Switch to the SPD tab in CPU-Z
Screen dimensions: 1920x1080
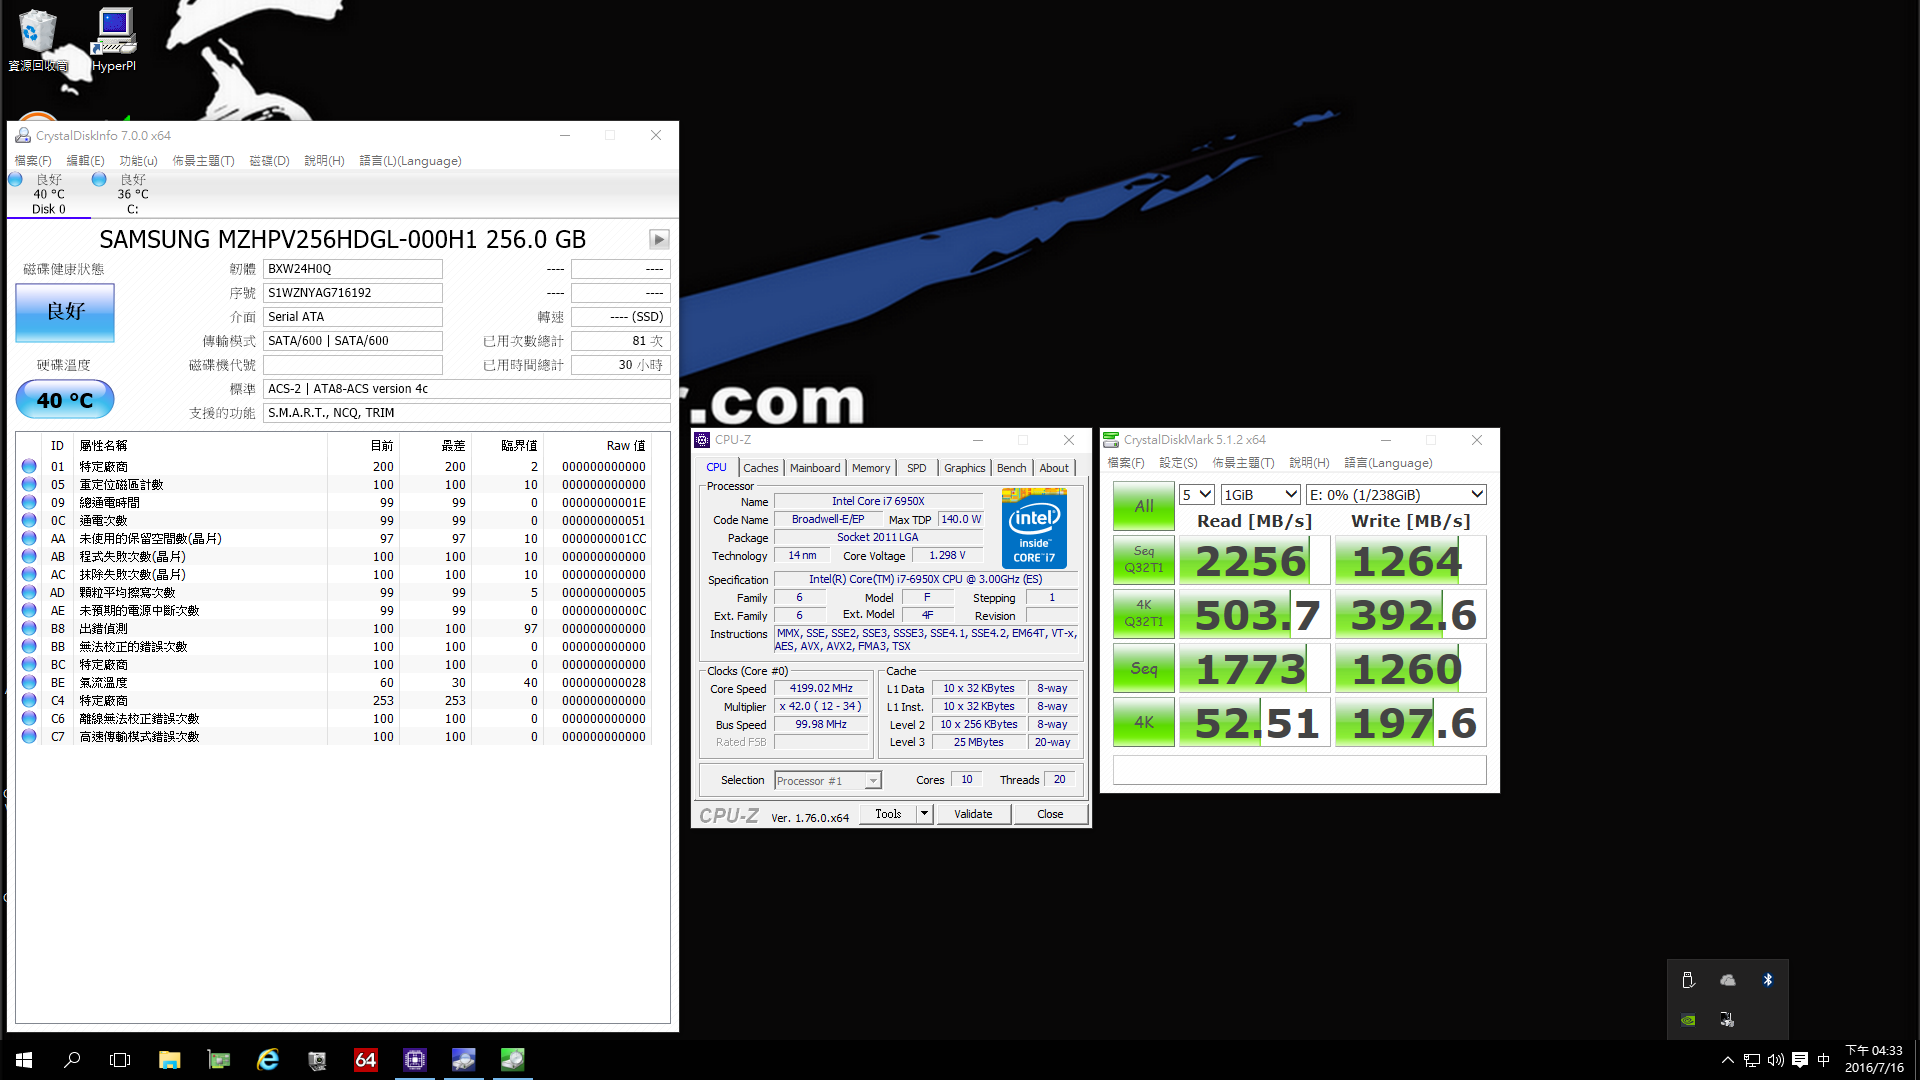click(916, 468)
